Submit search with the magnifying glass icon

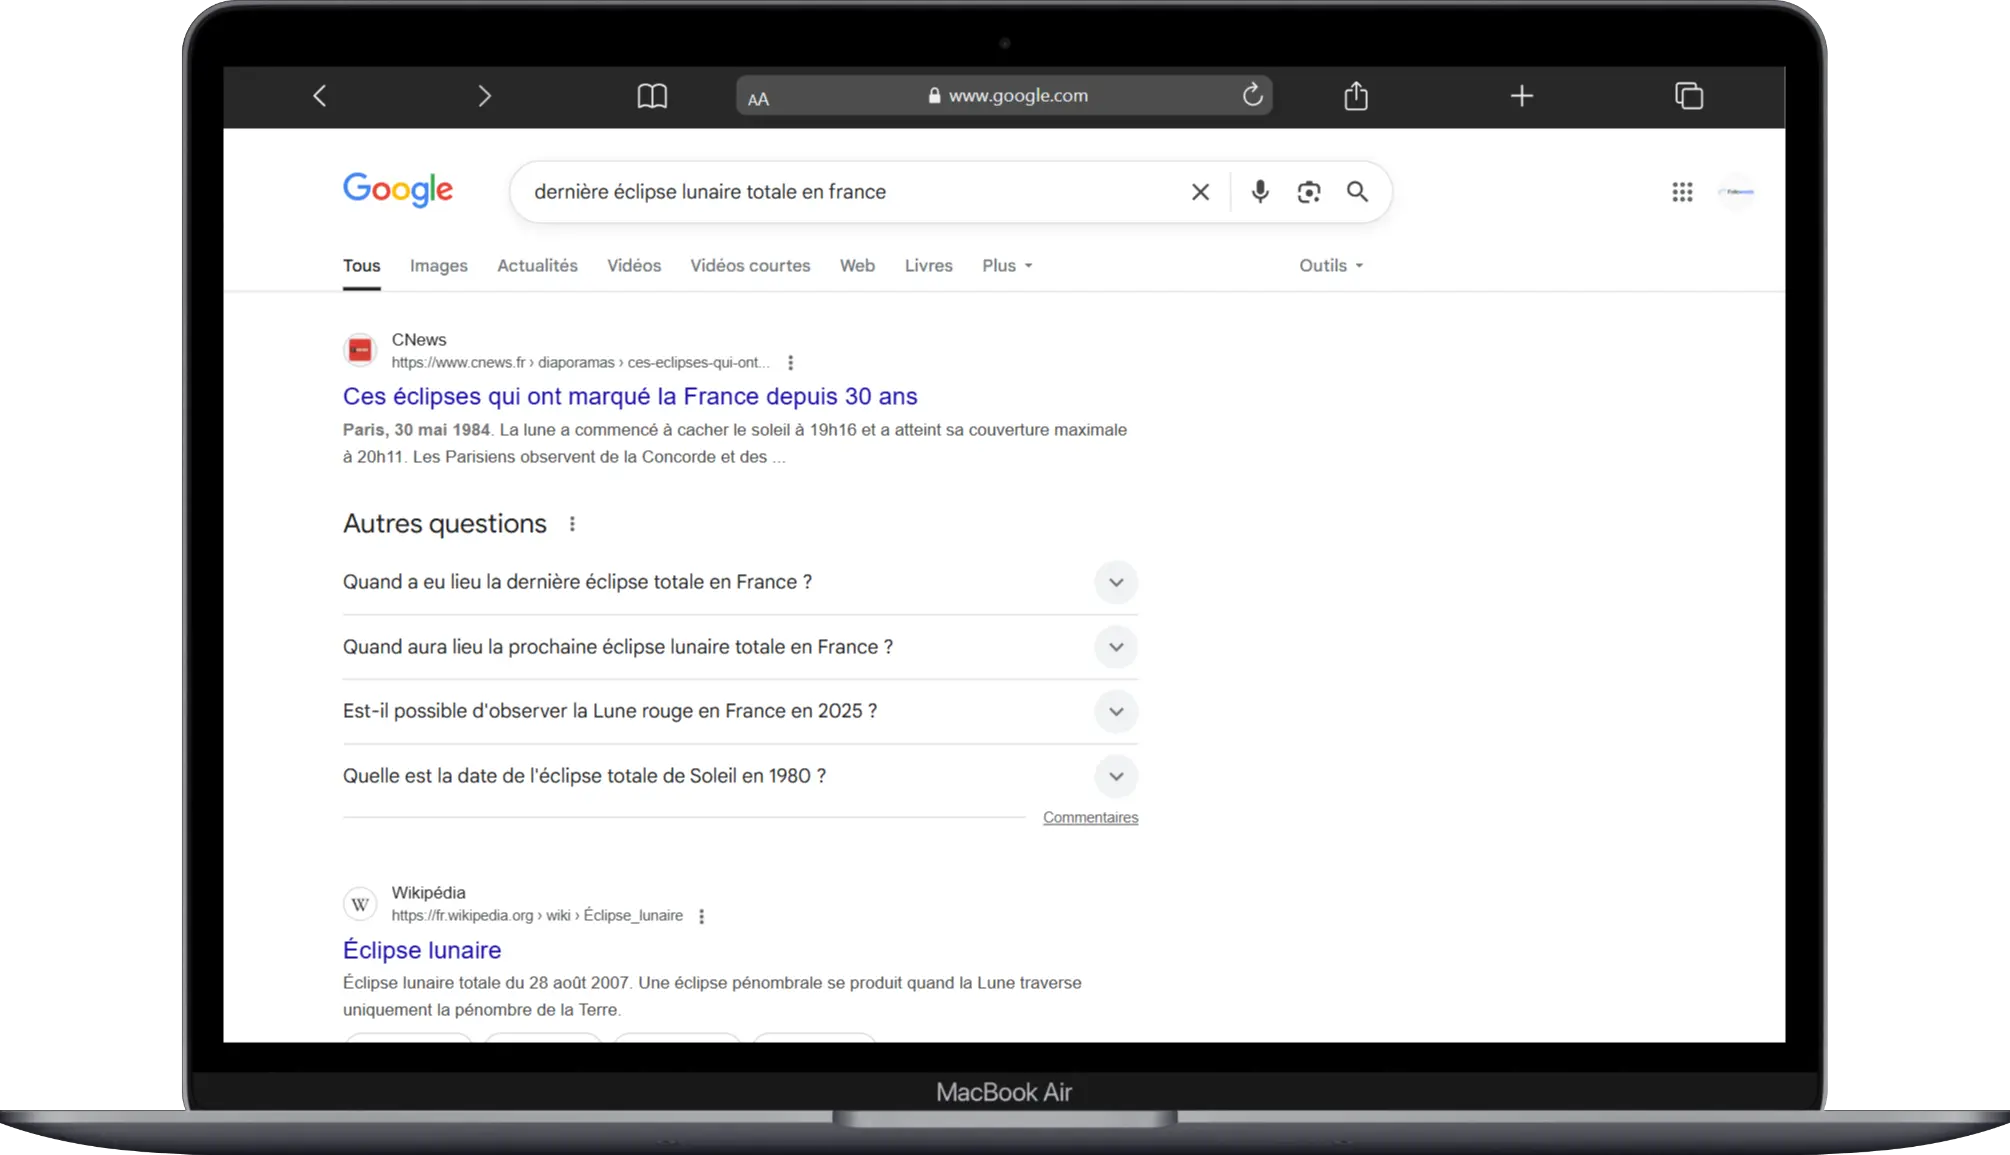tap(1357, 191)
